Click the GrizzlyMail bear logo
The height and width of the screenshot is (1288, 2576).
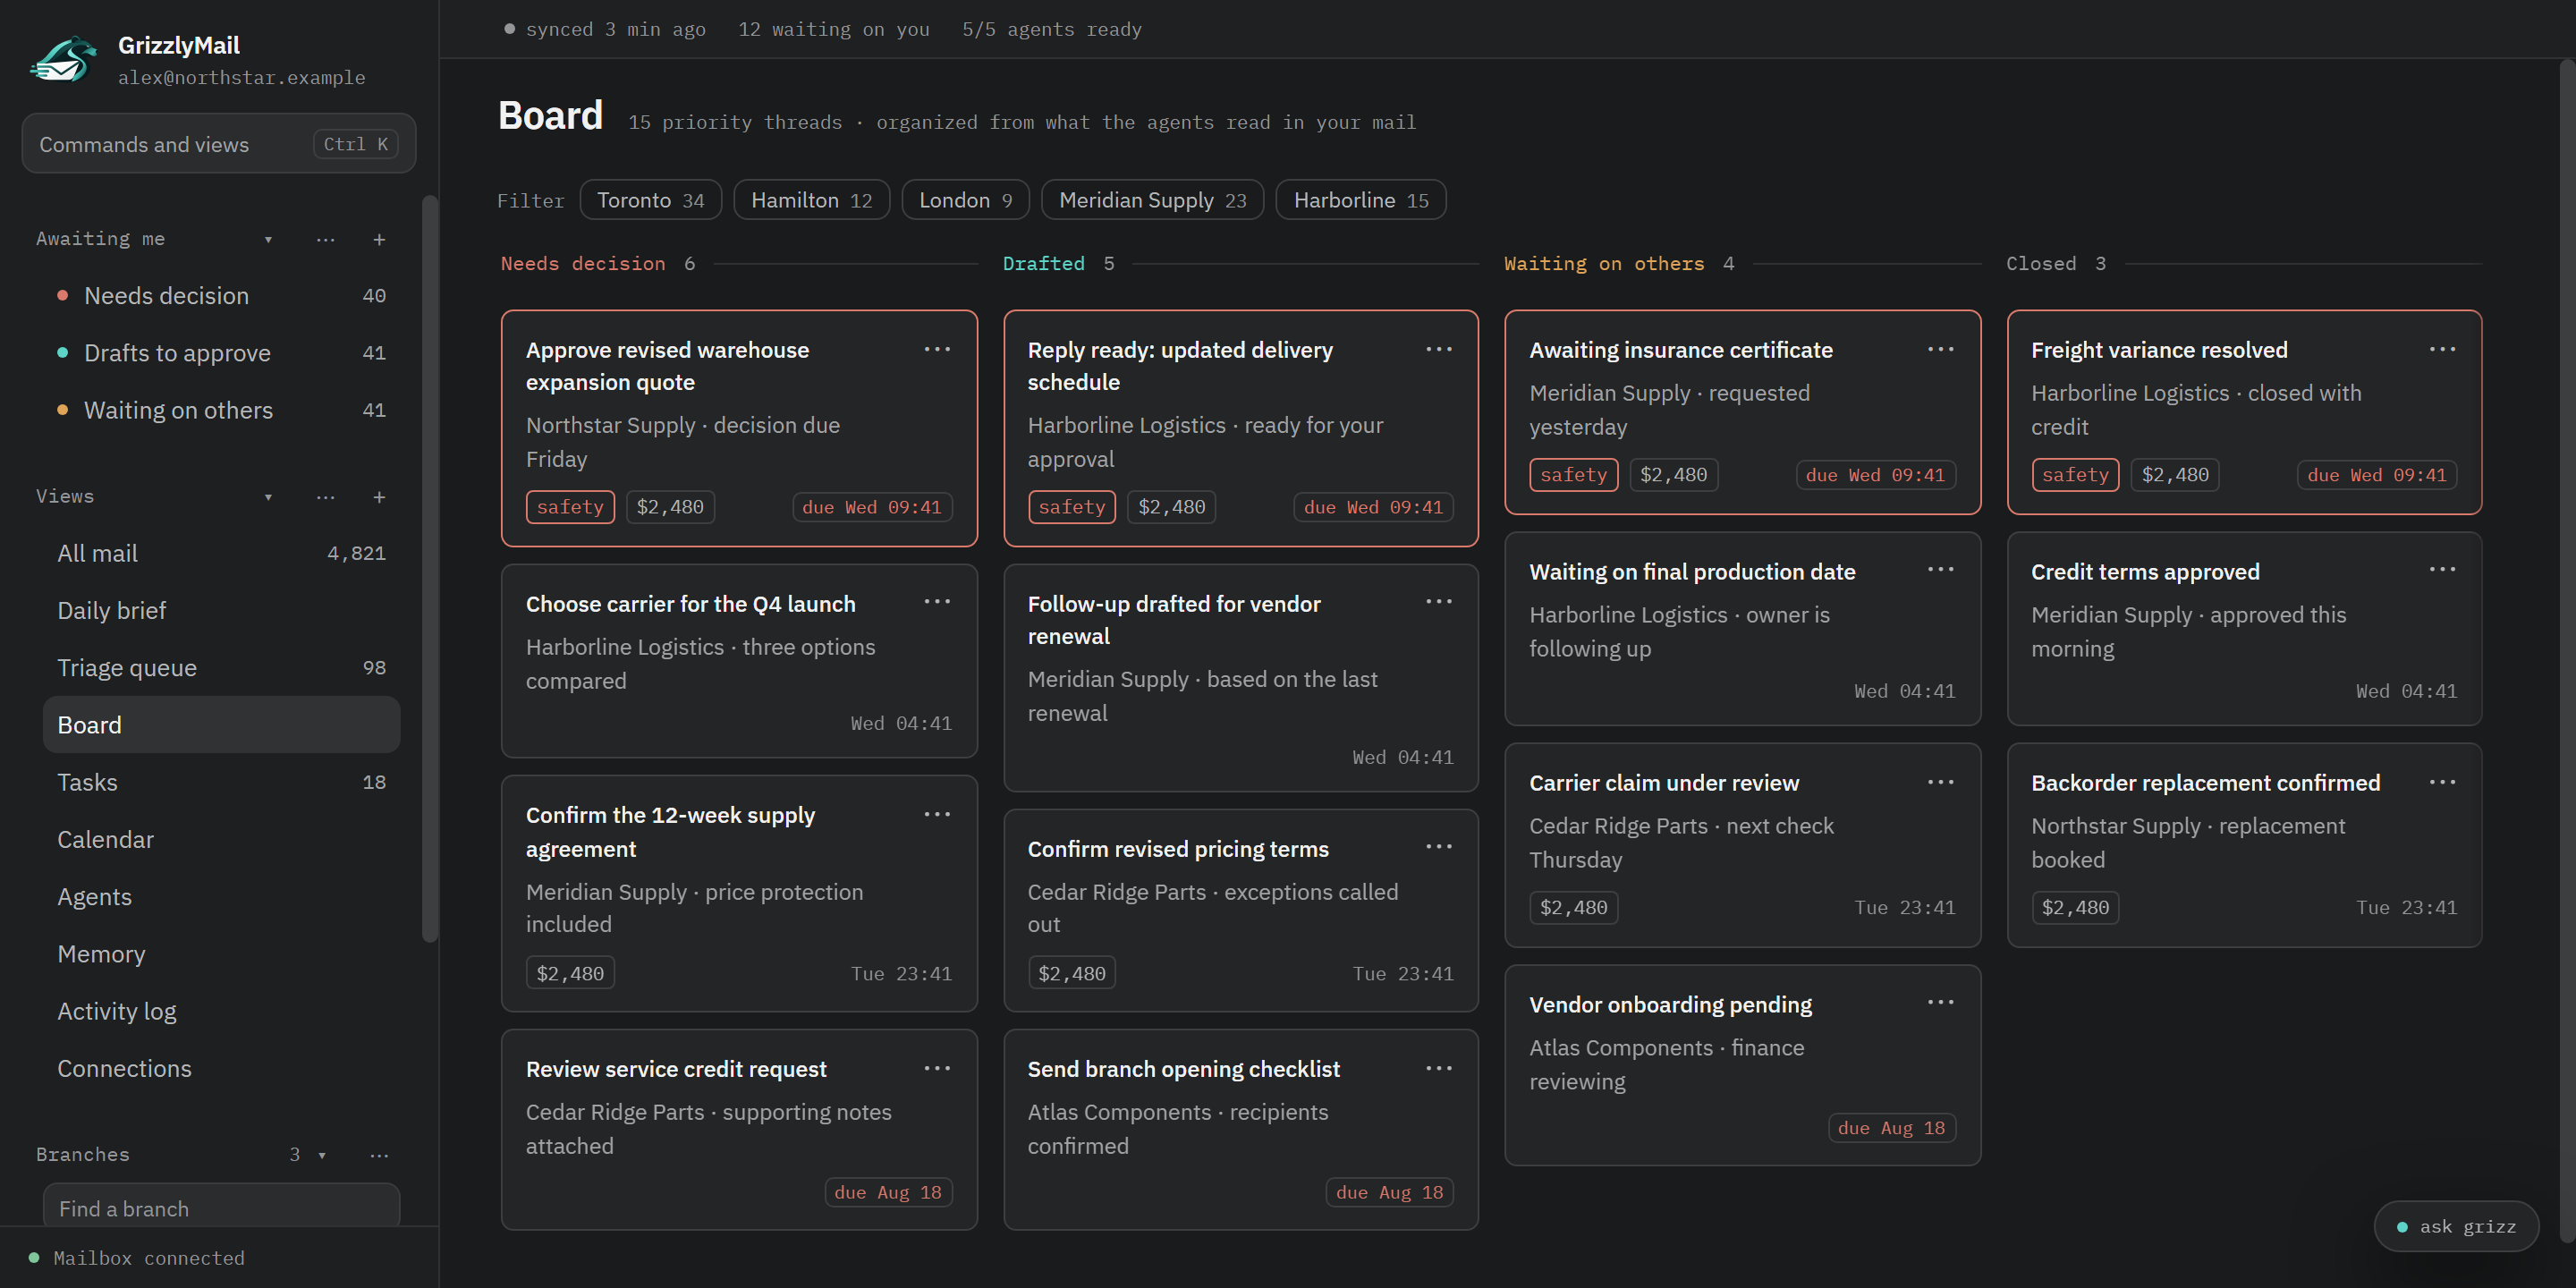click(63, 60)
